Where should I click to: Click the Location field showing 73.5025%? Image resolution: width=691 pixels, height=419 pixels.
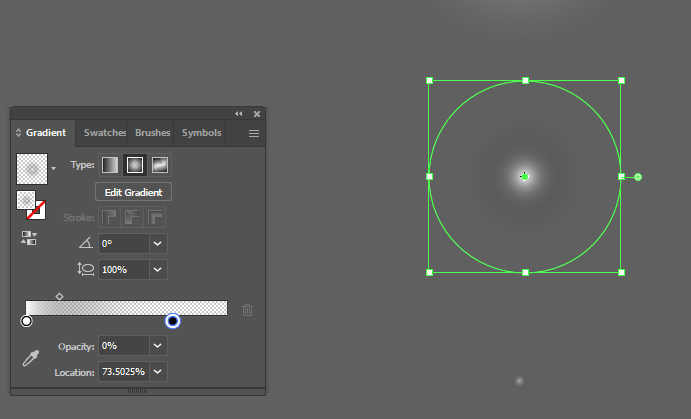(x=124, y=372)
